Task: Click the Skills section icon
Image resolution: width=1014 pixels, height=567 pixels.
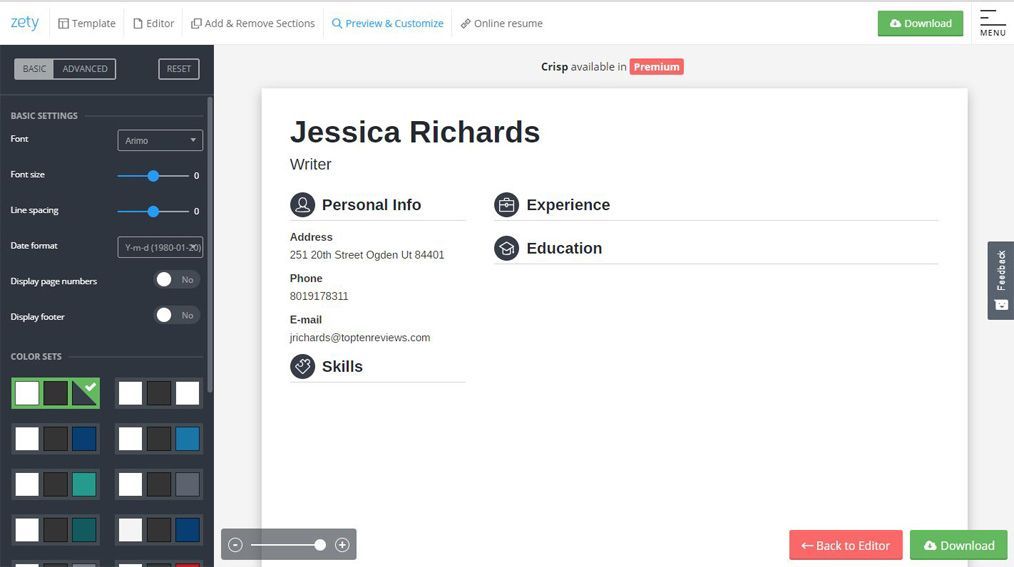Action: (302, 367)
